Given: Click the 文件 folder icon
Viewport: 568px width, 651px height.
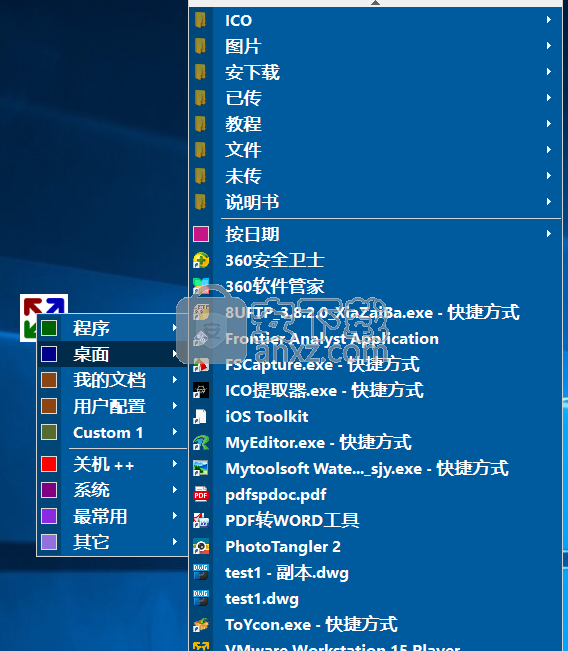Looking at the screenshot, I should 201,149.
